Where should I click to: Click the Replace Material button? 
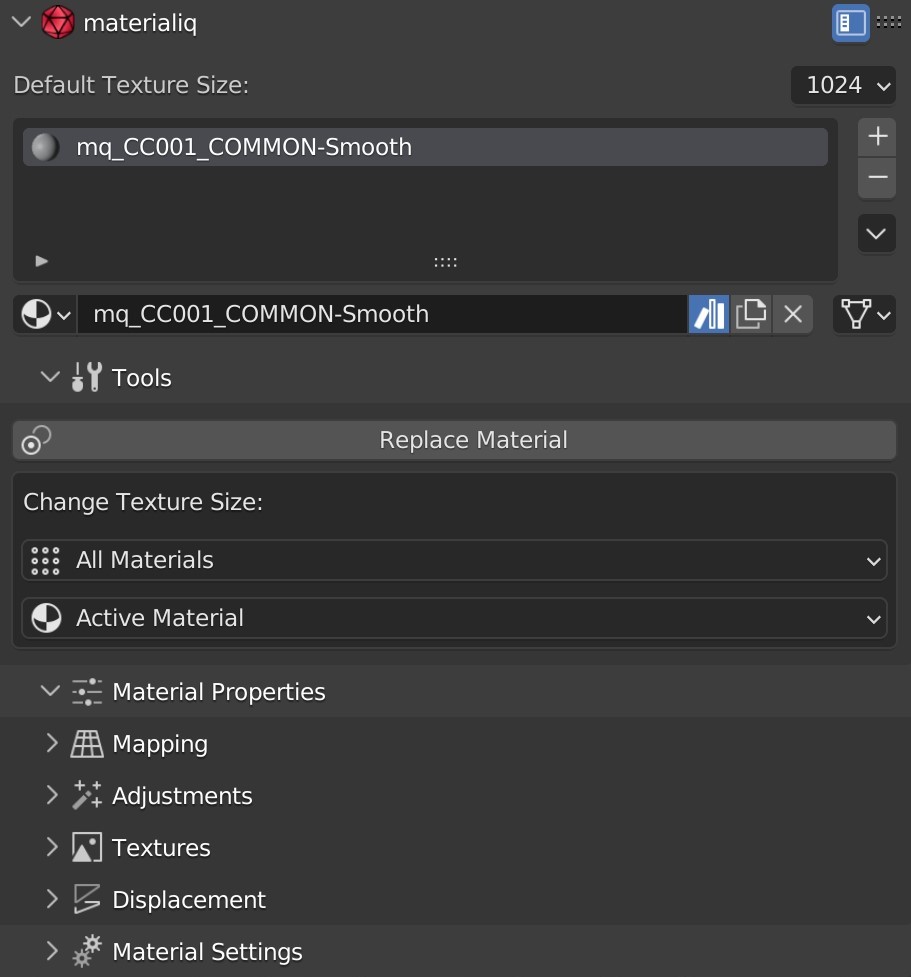tap(472, 440)
